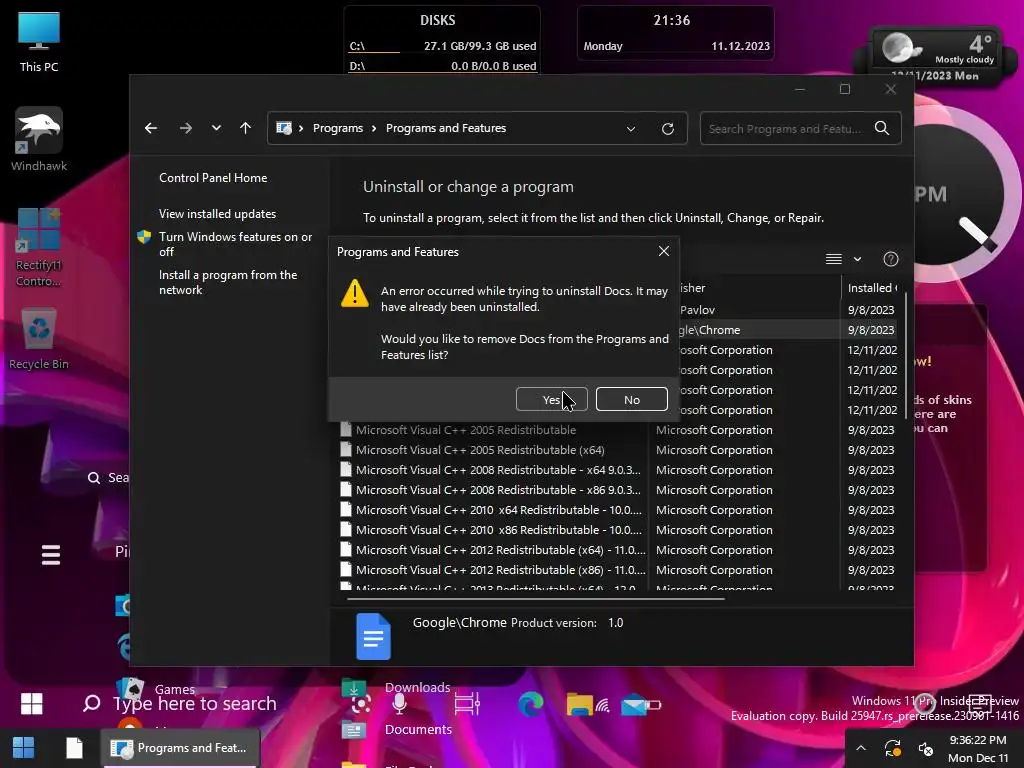The width and height of the screenshot is (1024, 768).
Task: Open This PC desktop icon
Action: (x=39, y=42)
